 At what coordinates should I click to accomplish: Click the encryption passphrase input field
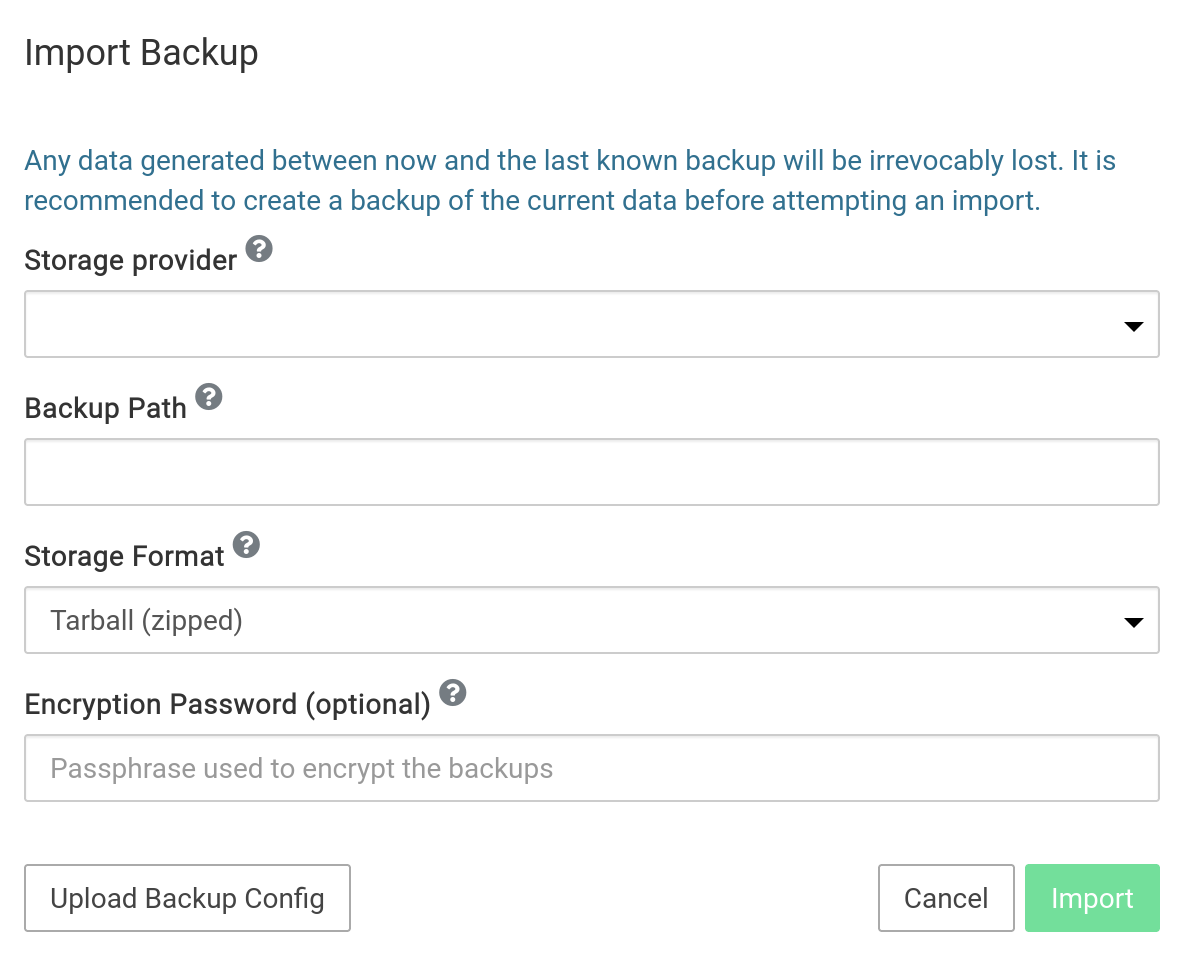point(591,768)
